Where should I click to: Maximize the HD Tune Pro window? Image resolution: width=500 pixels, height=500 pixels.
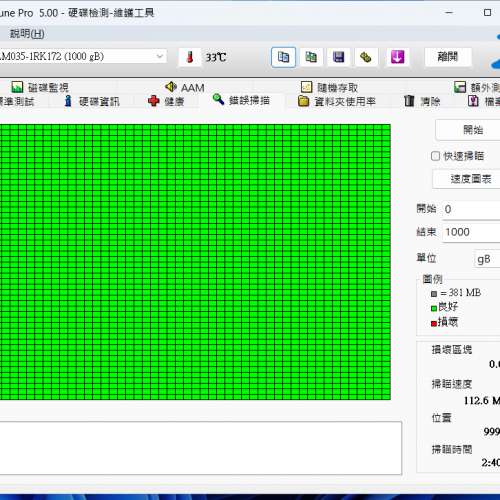tap(487, 13)
